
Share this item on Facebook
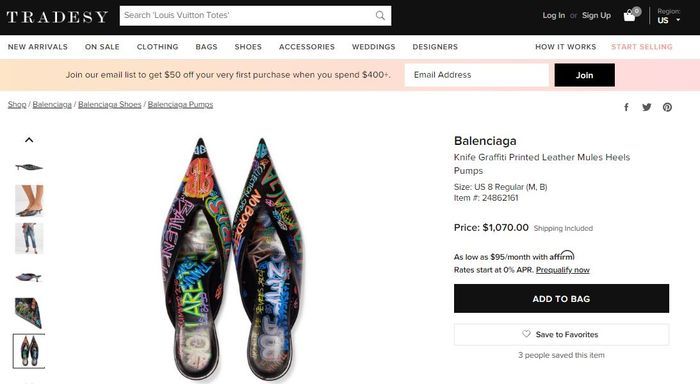tap(626, 107)
